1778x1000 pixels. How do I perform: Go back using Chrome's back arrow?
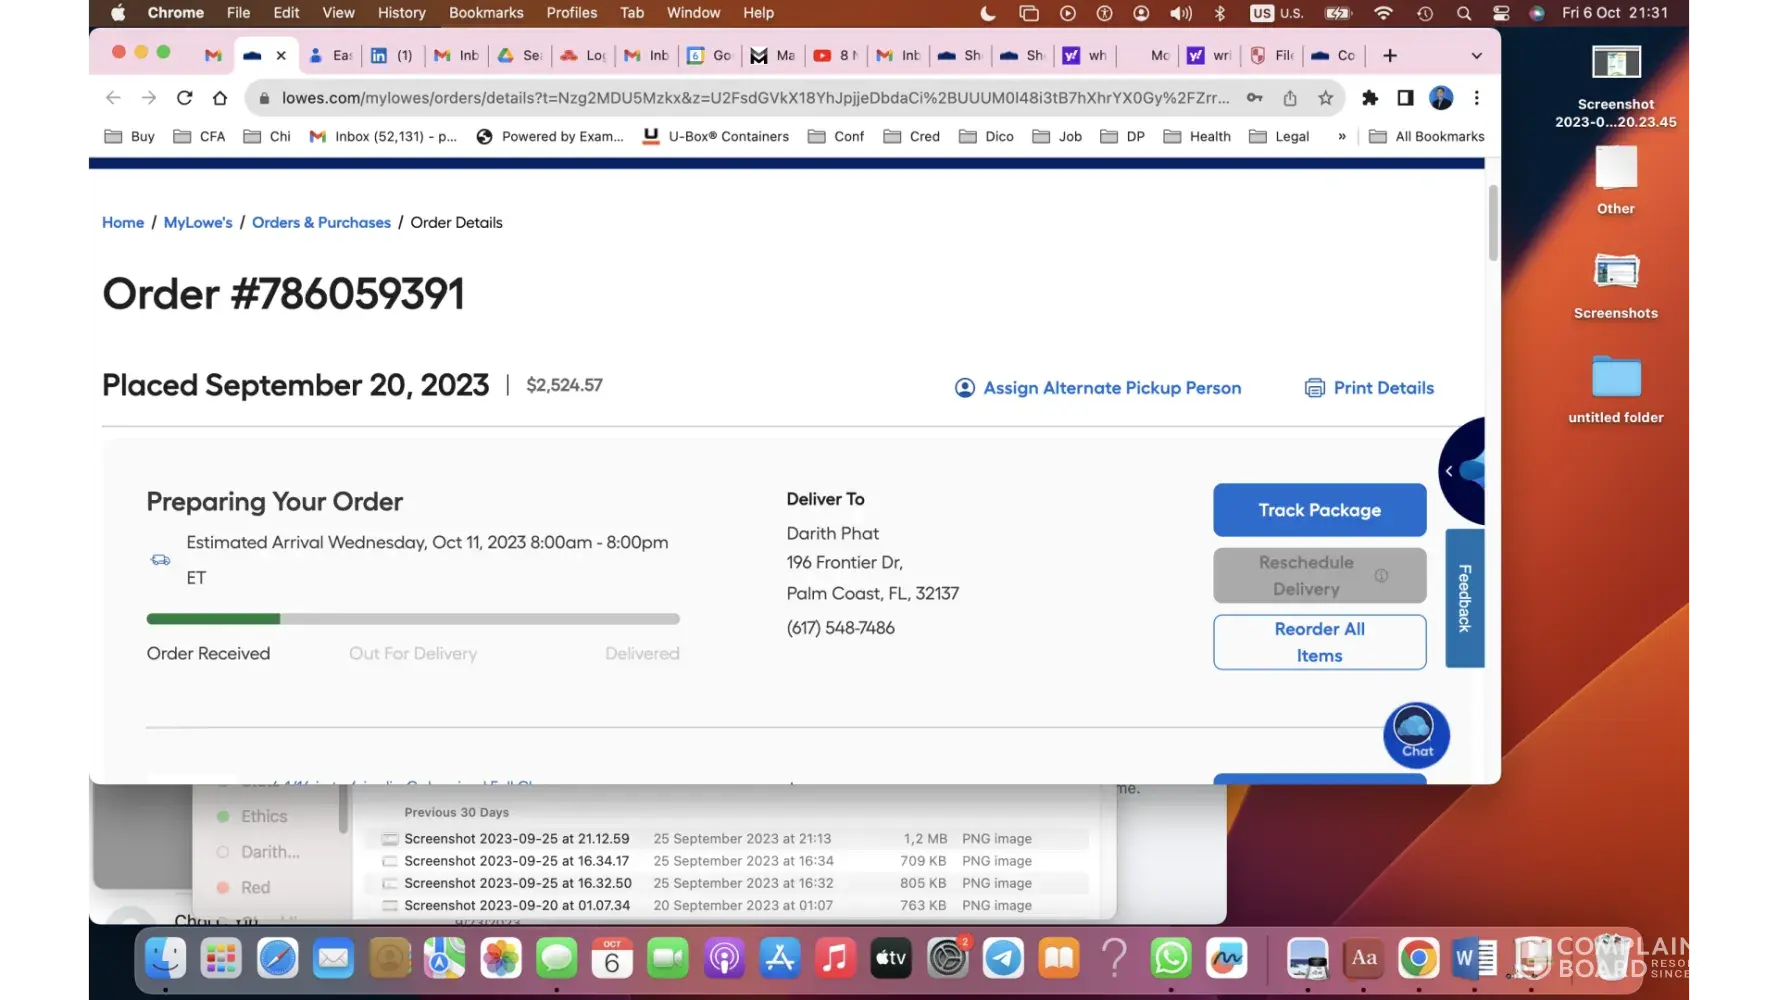tap(113, 98)
